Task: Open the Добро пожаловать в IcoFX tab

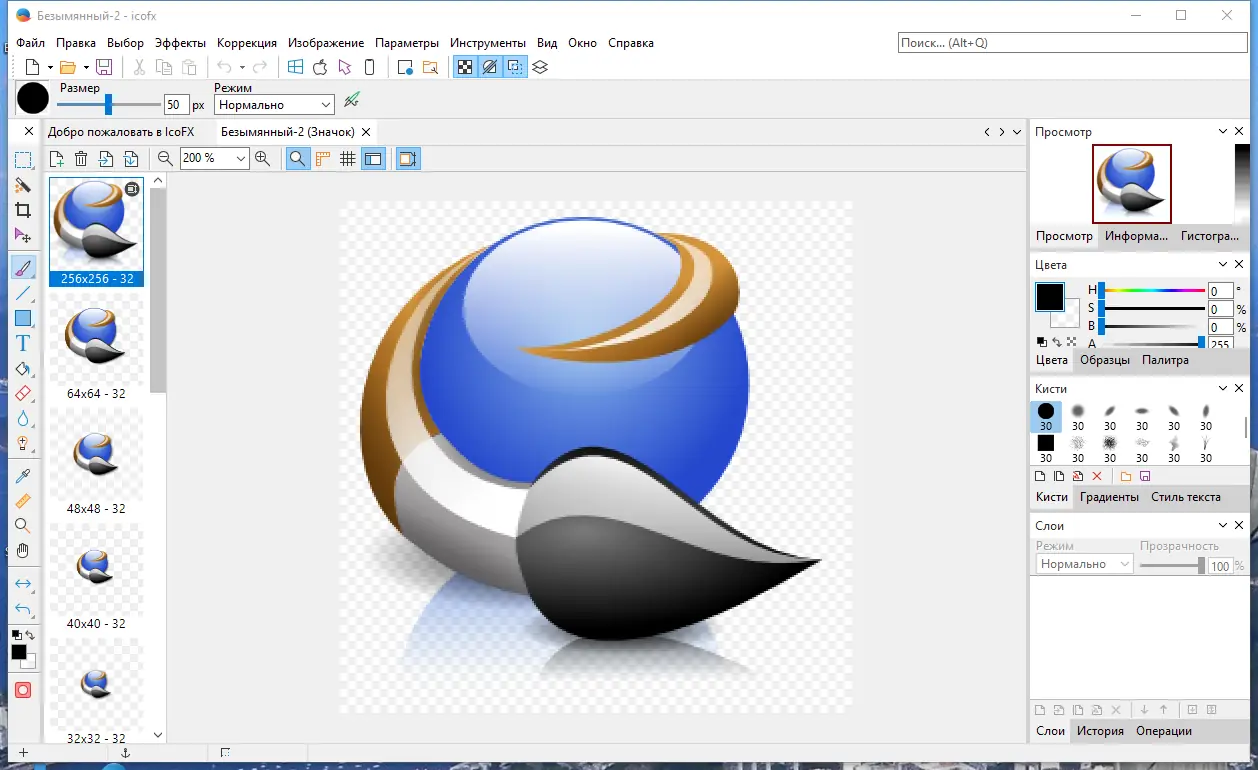Action: (121, 132)
